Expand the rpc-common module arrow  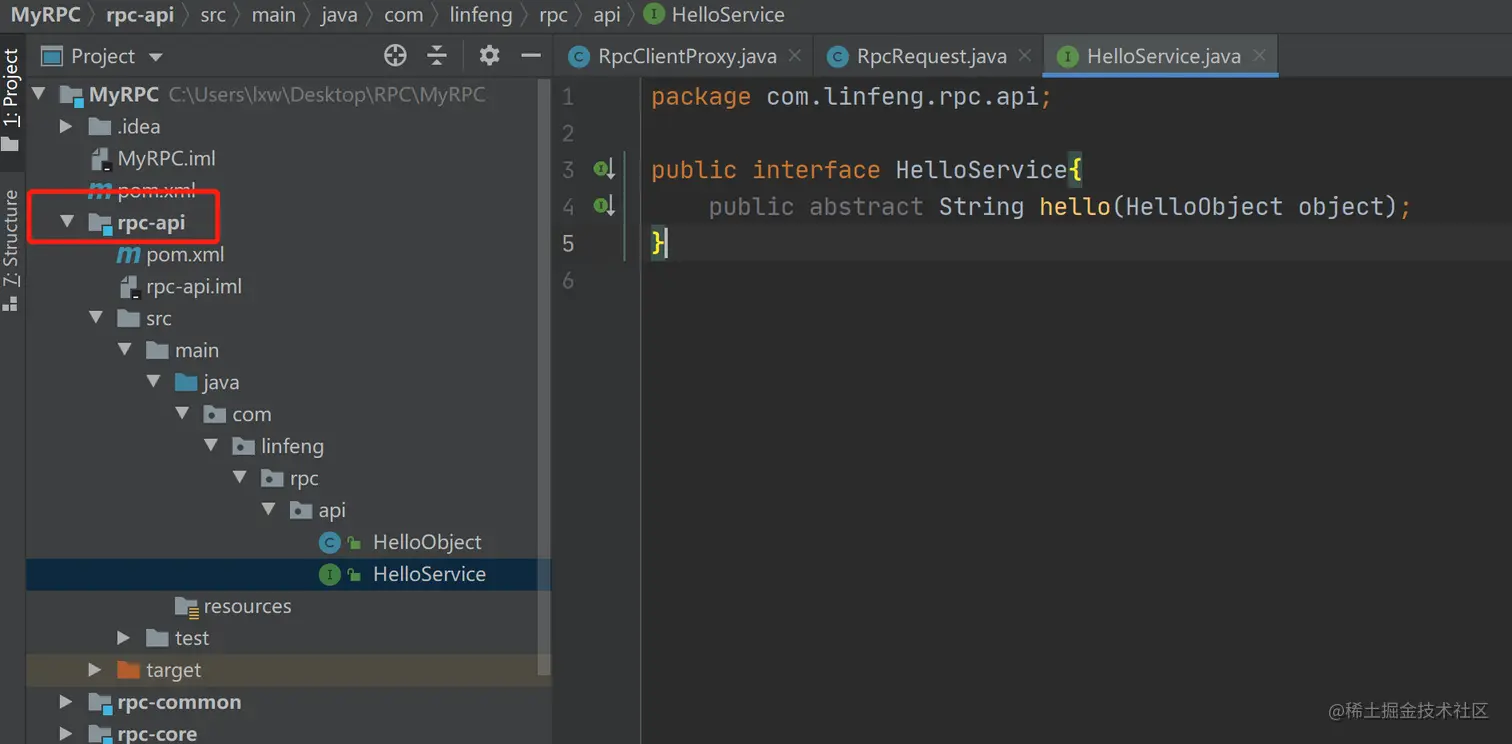67,703
